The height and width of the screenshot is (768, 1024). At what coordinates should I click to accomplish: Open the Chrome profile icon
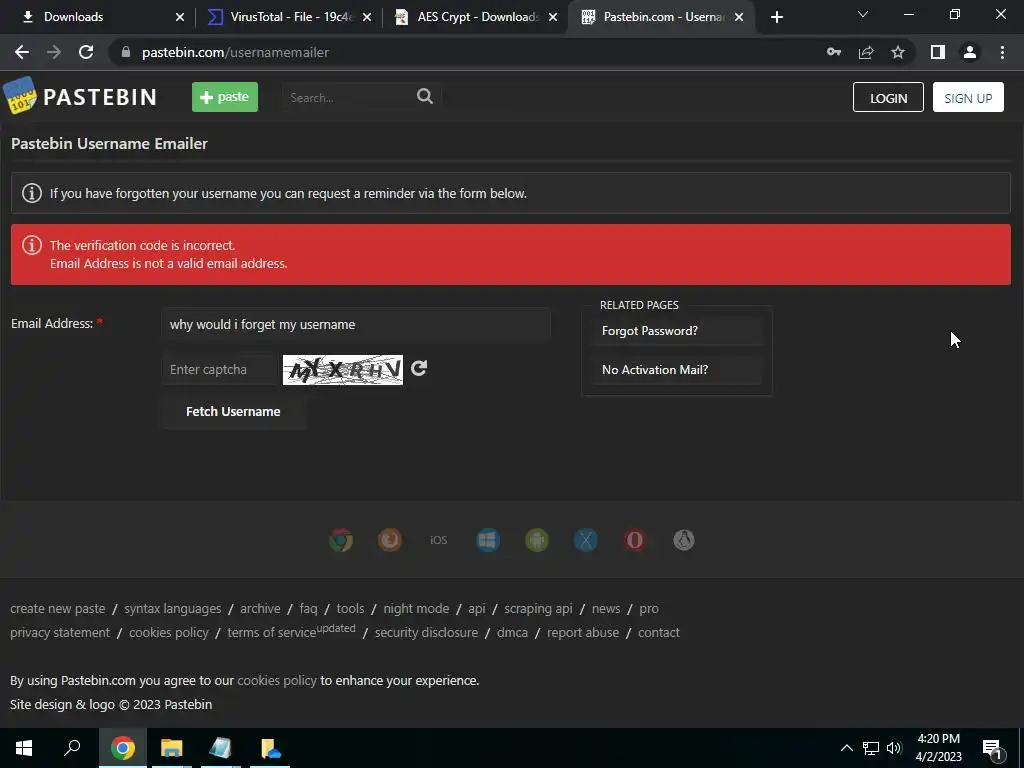point(970,52)
